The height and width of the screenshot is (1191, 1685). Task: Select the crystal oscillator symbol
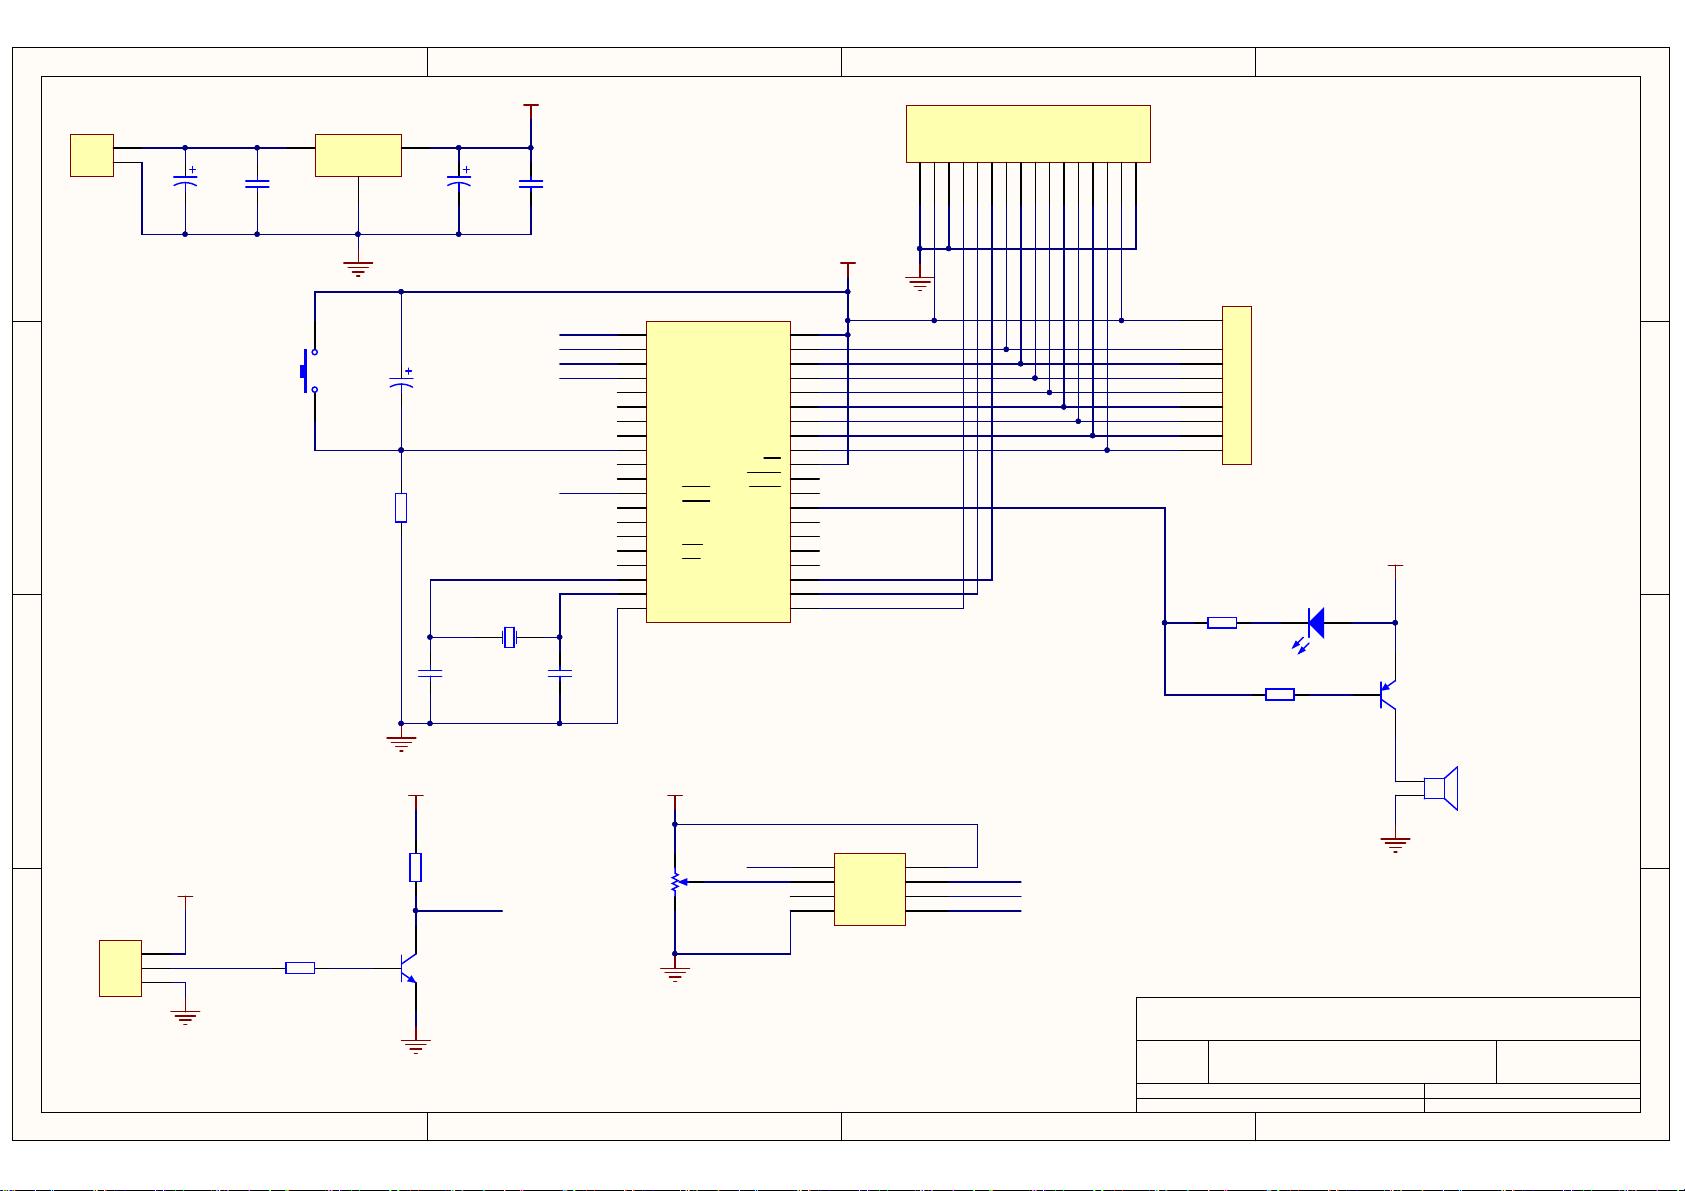click(509, 637)
